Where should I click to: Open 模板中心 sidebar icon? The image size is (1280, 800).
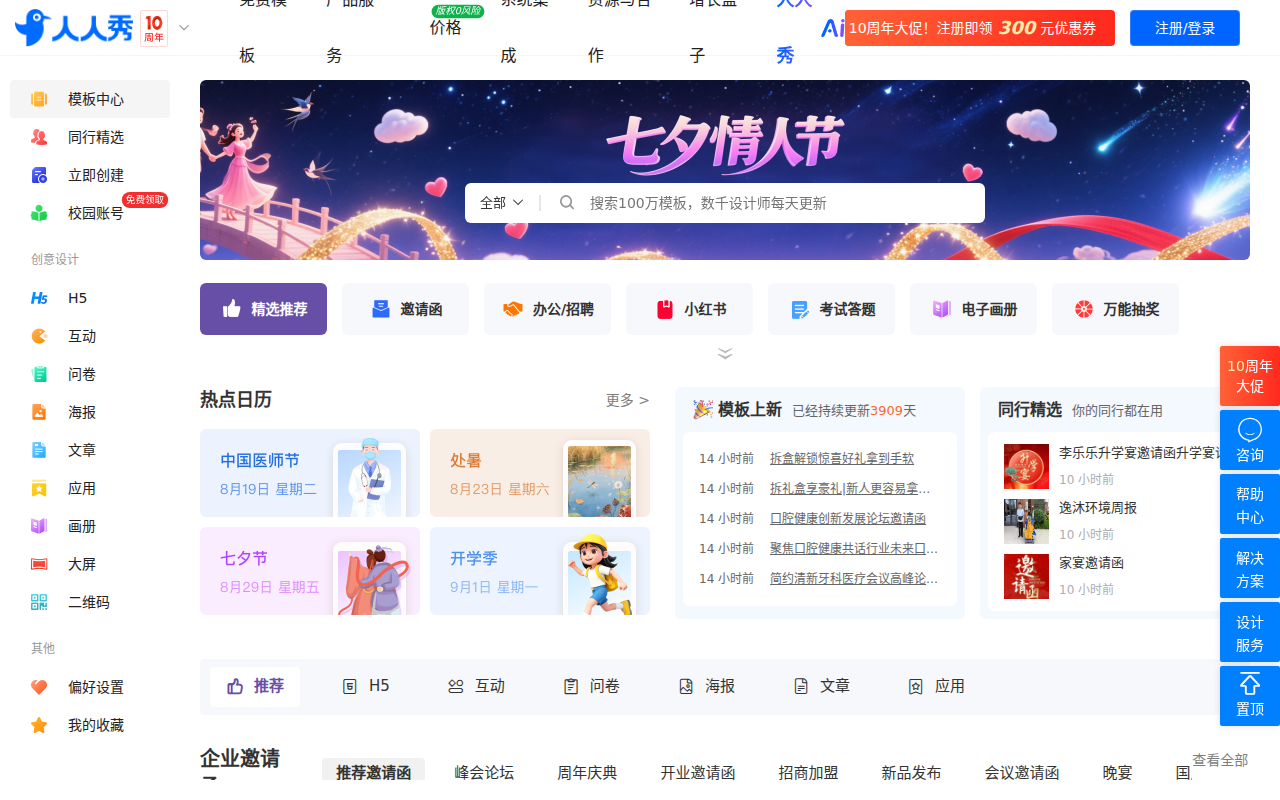[x=39, y=99]
